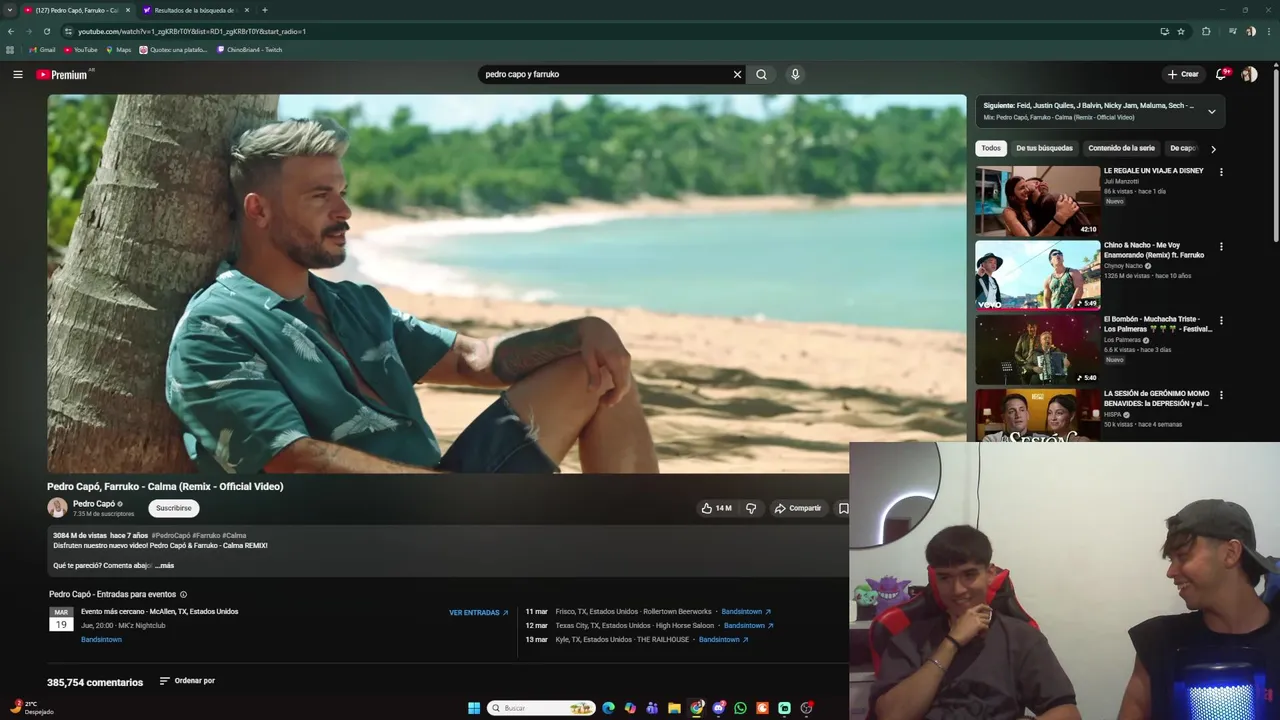Viewport: 1280px width, 720px height.
Task: Click the Compartir share button
Action: (x=798, y=508)
